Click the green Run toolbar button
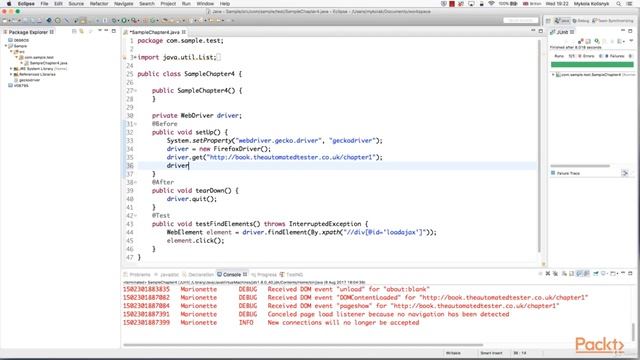The height and width of the screenshot is (360, 640). click(x=124, y=20)
